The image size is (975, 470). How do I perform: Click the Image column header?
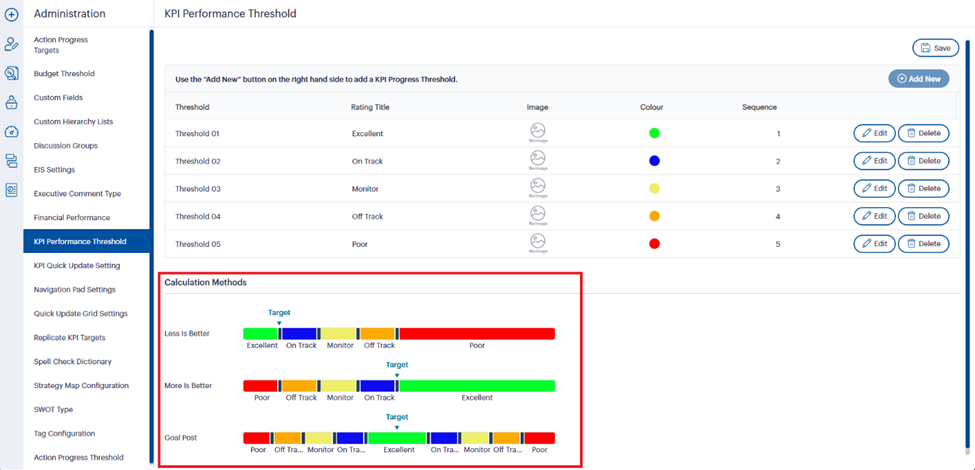tap(537, 107)
